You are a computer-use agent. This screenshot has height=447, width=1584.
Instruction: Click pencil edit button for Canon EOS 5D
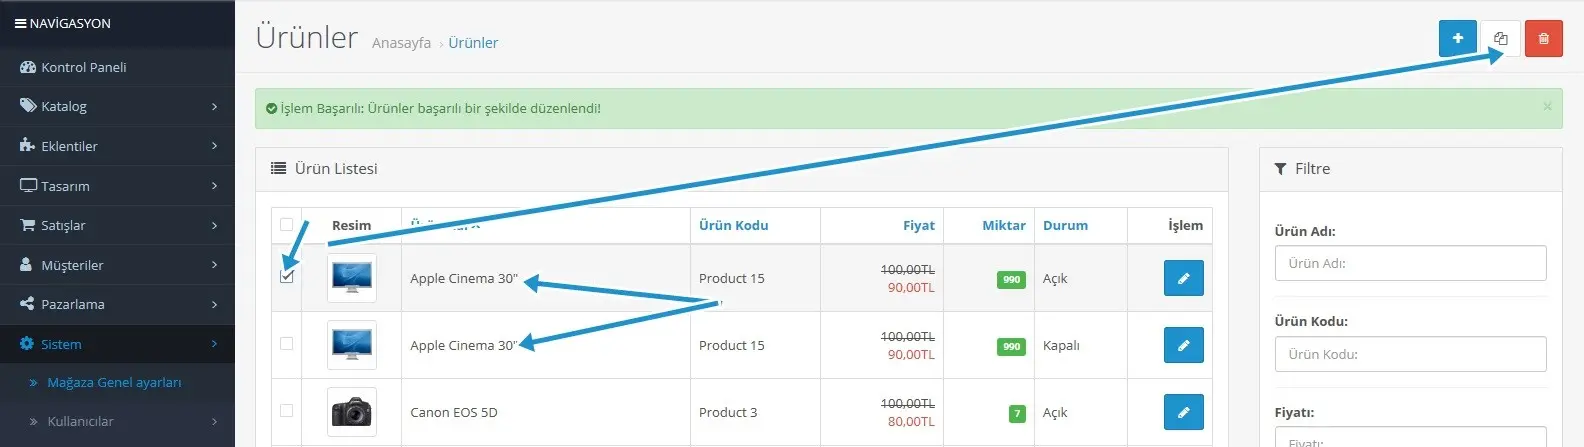click(1183, 412)
